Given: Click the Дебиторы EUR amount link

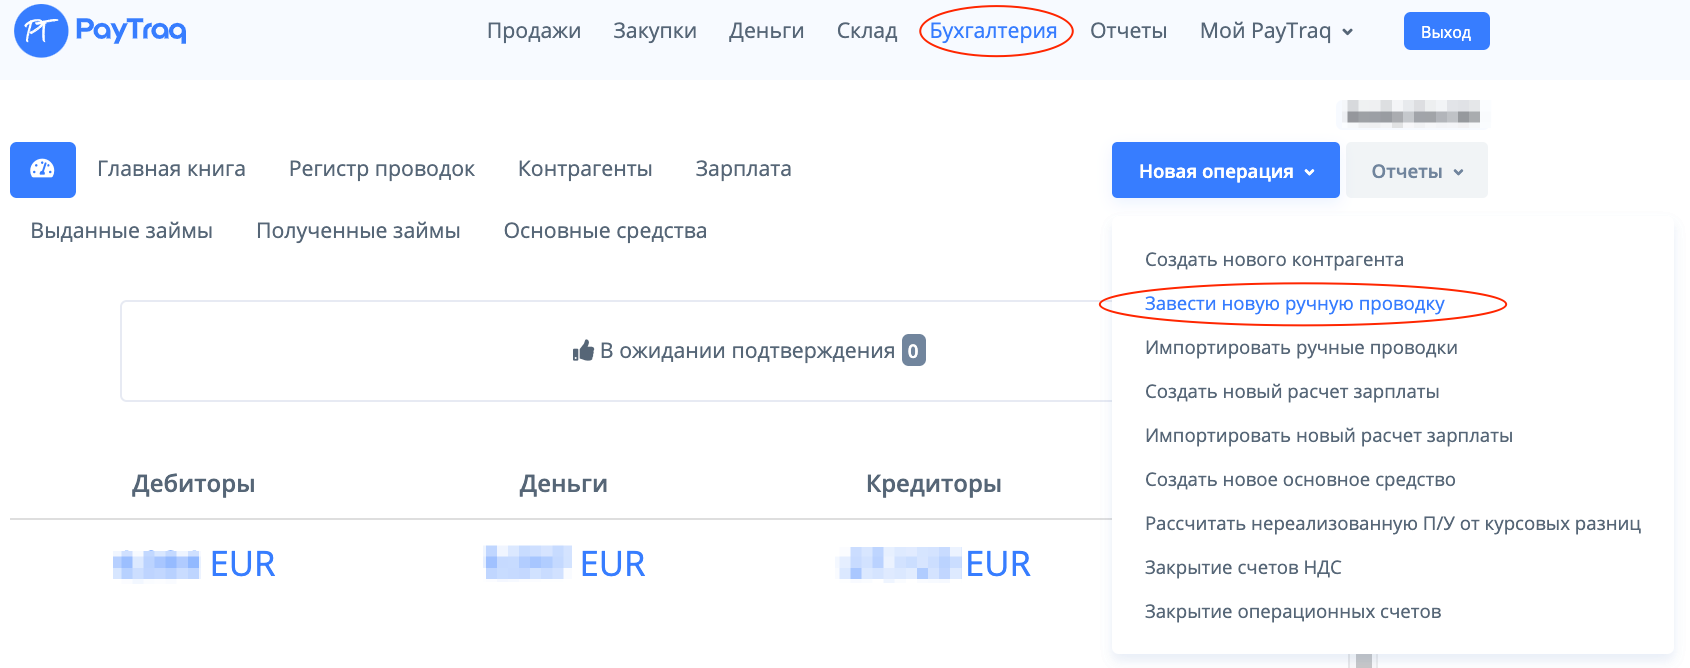Looking at the screenshot, I should click(194, 564).
